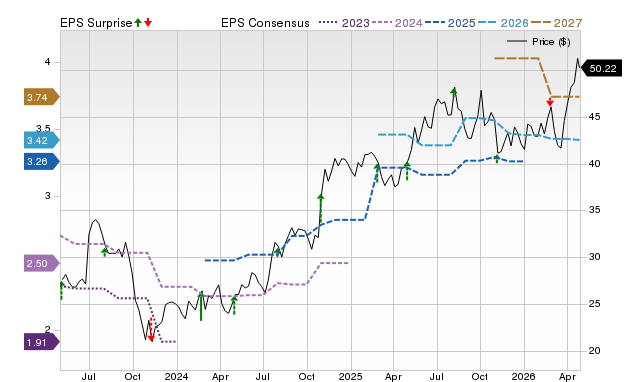Click the green beat arrow on 2025 line near November 2025
This screenshot has width=640, height=382.
pos(497,159)
